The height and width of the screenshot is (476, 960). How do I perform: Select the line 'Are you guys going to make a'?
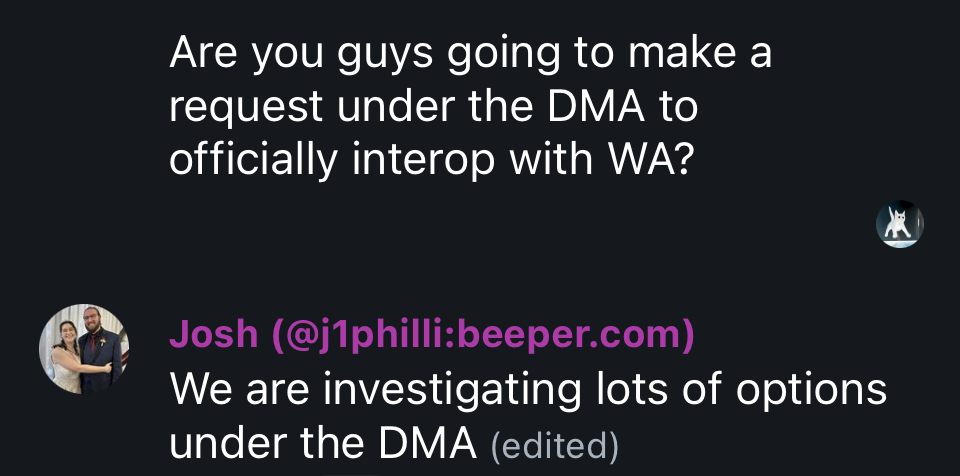pos(470,53)
